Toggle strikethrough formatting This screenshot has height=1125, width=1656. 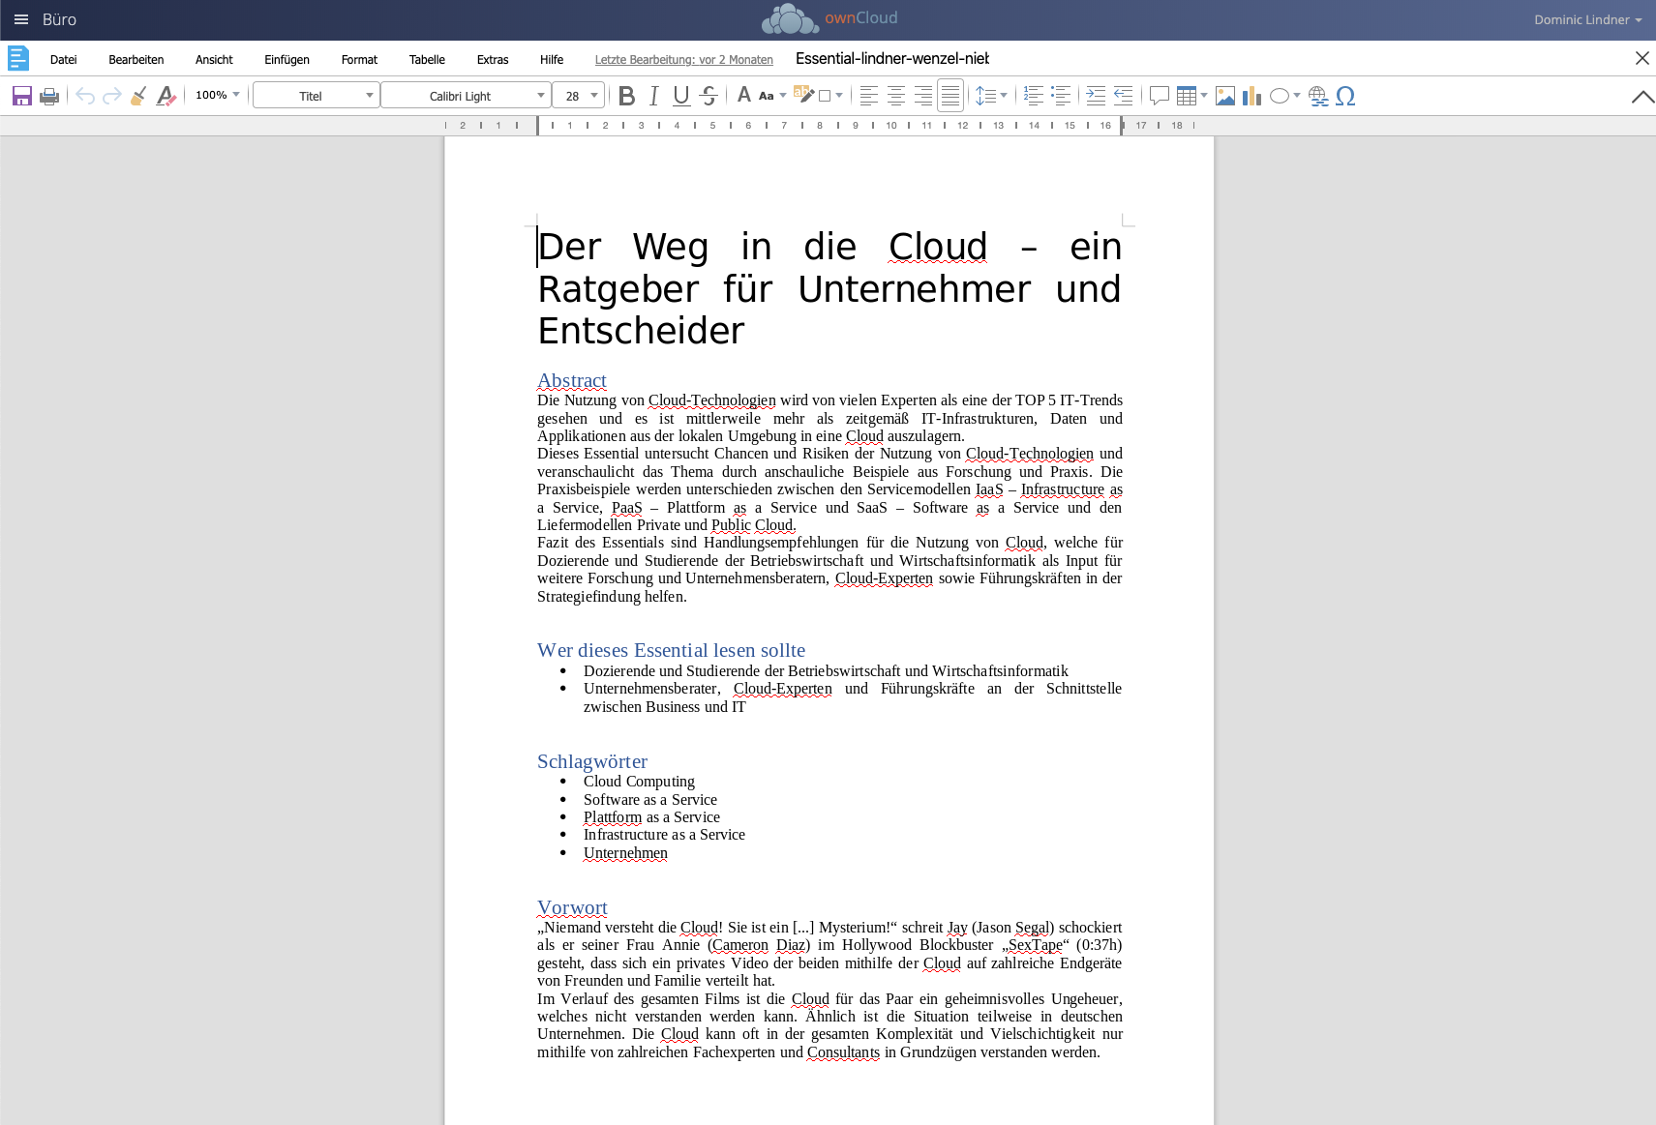[709, 96]
